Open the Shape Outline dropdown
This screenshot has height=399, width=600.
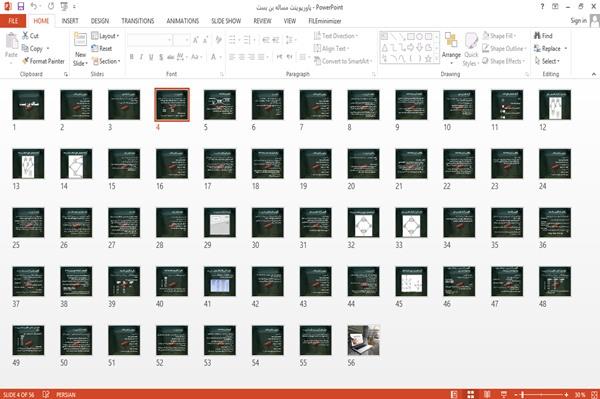pos(504,49)
